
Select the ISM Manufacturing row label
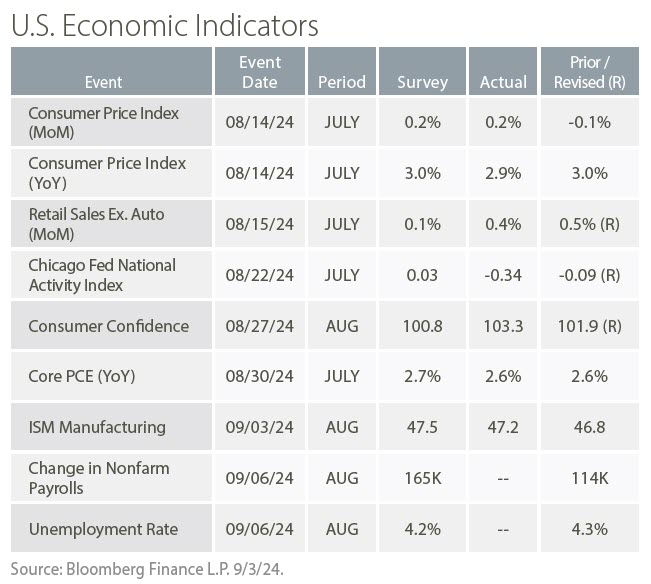pos(96,427)
